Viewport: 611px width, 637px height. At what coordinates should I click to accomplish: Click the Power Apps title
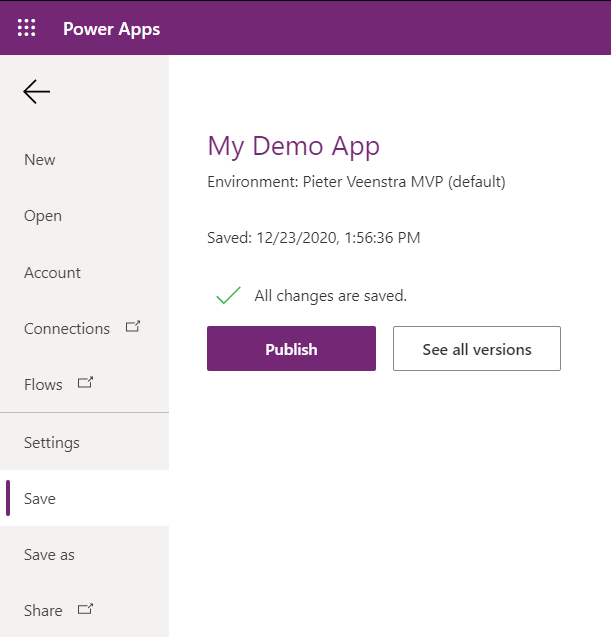tap(112, 29)
